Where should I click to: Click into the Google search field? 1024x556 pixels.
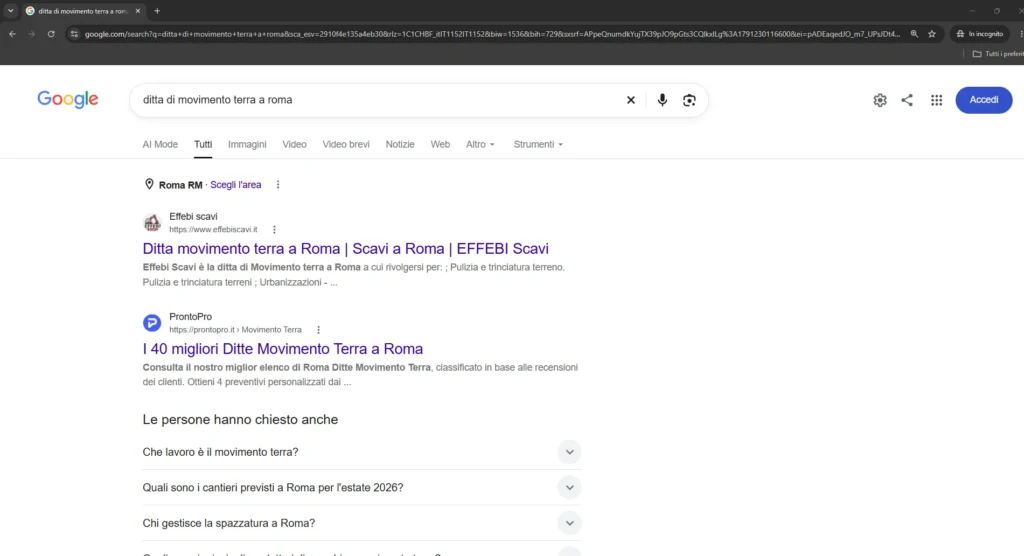tap(379, 100)
